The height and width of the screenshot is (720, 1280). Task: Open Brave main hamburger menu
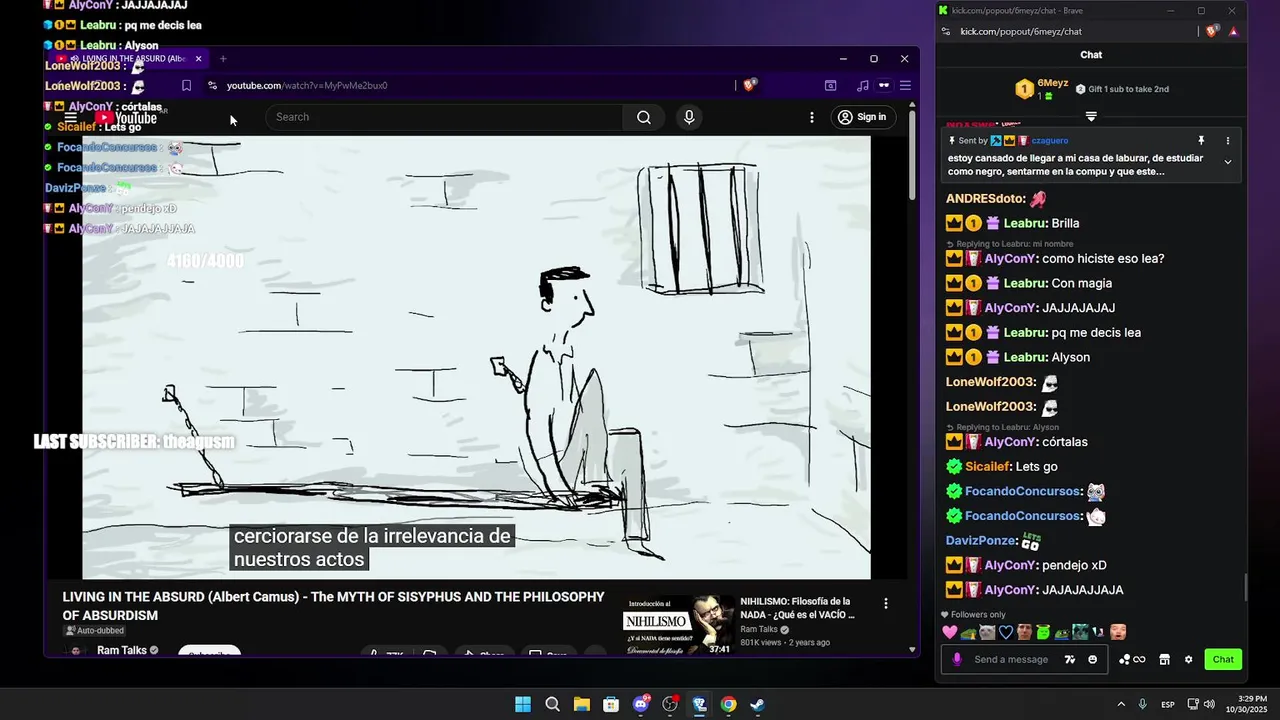(905, 85)
